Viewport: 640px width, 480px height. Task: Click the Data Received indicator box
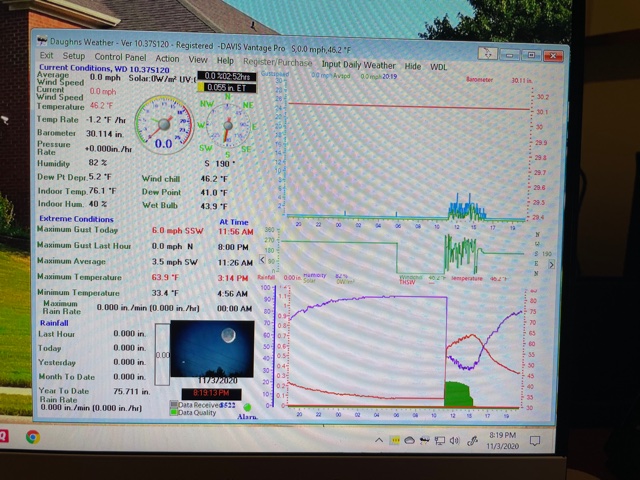point(174,404)
